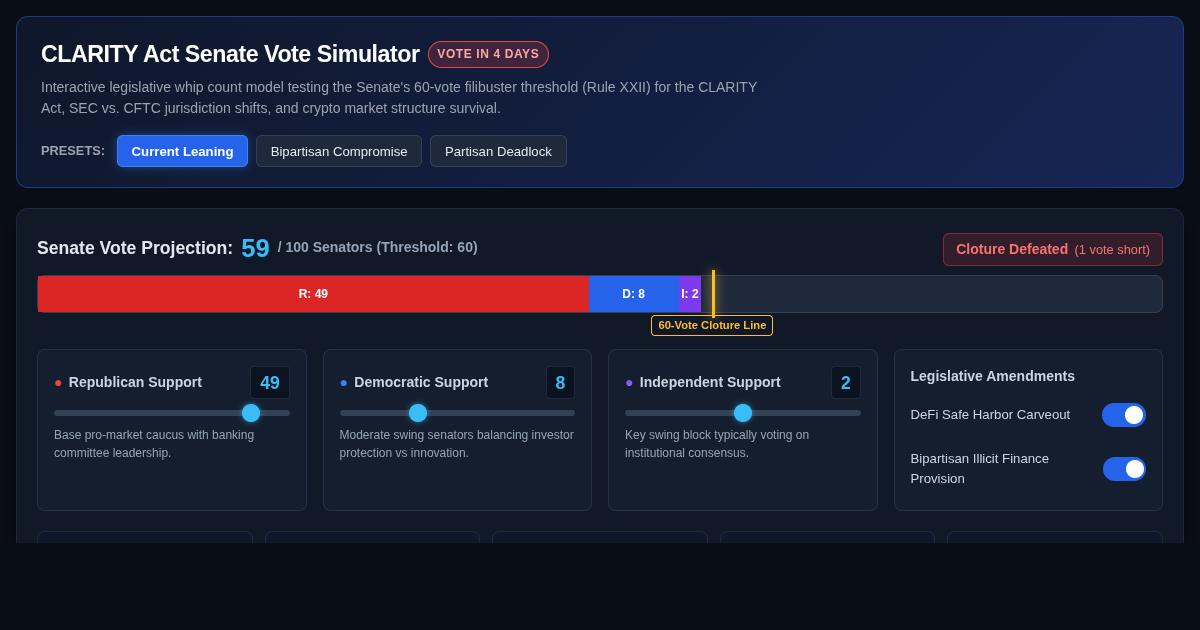Apply the Bipartisan Compromise preset

pos(339,151)
